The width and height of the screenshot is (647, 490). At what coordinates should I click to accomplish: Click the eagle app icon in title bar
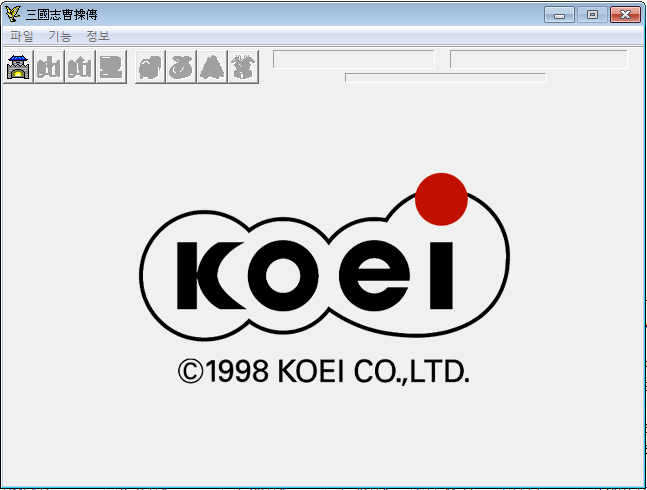13,14
